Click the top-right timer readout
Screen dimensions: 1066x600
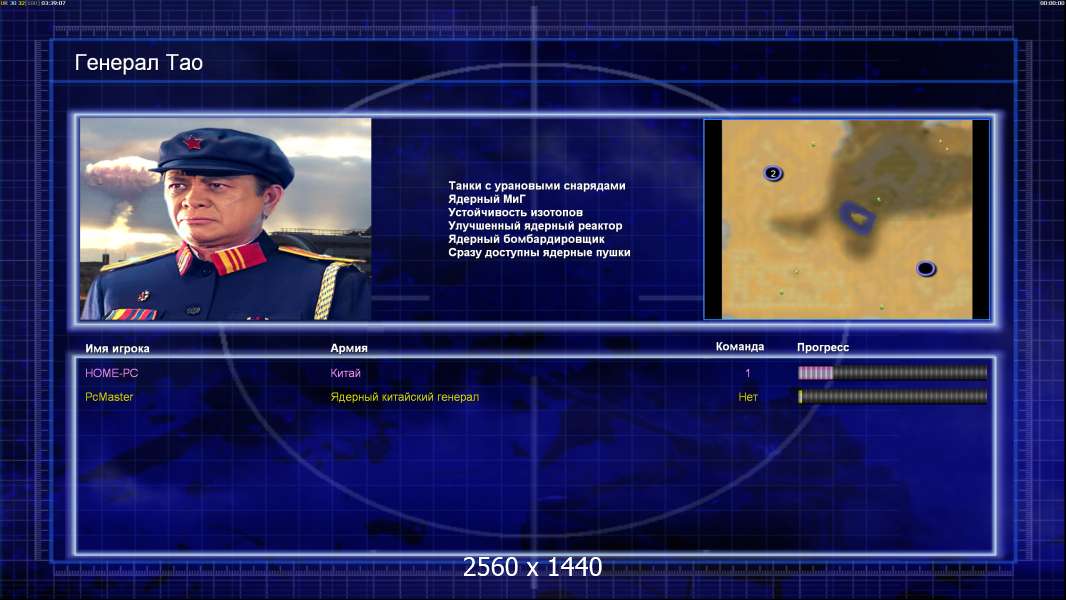click(x=1052, y=3)
